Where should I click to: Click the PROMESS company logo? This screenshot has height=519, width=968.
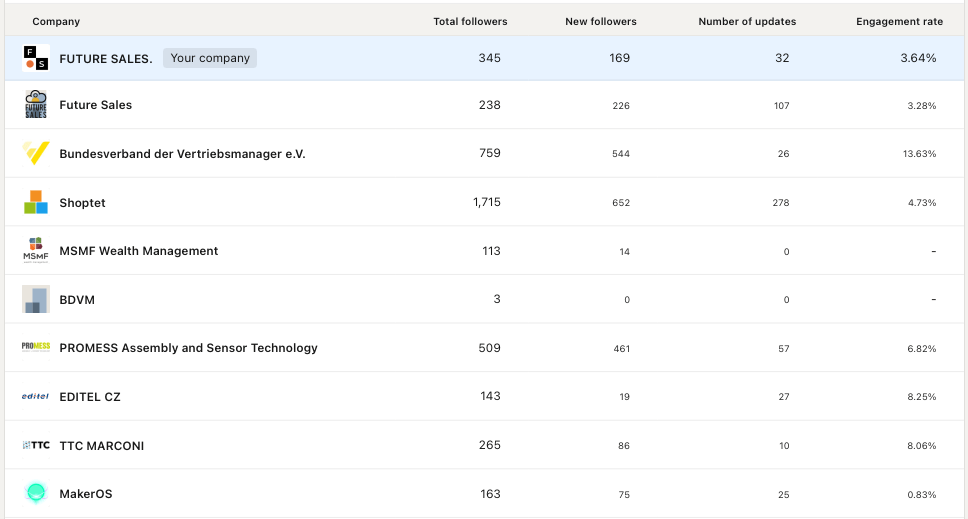(36, 347)
